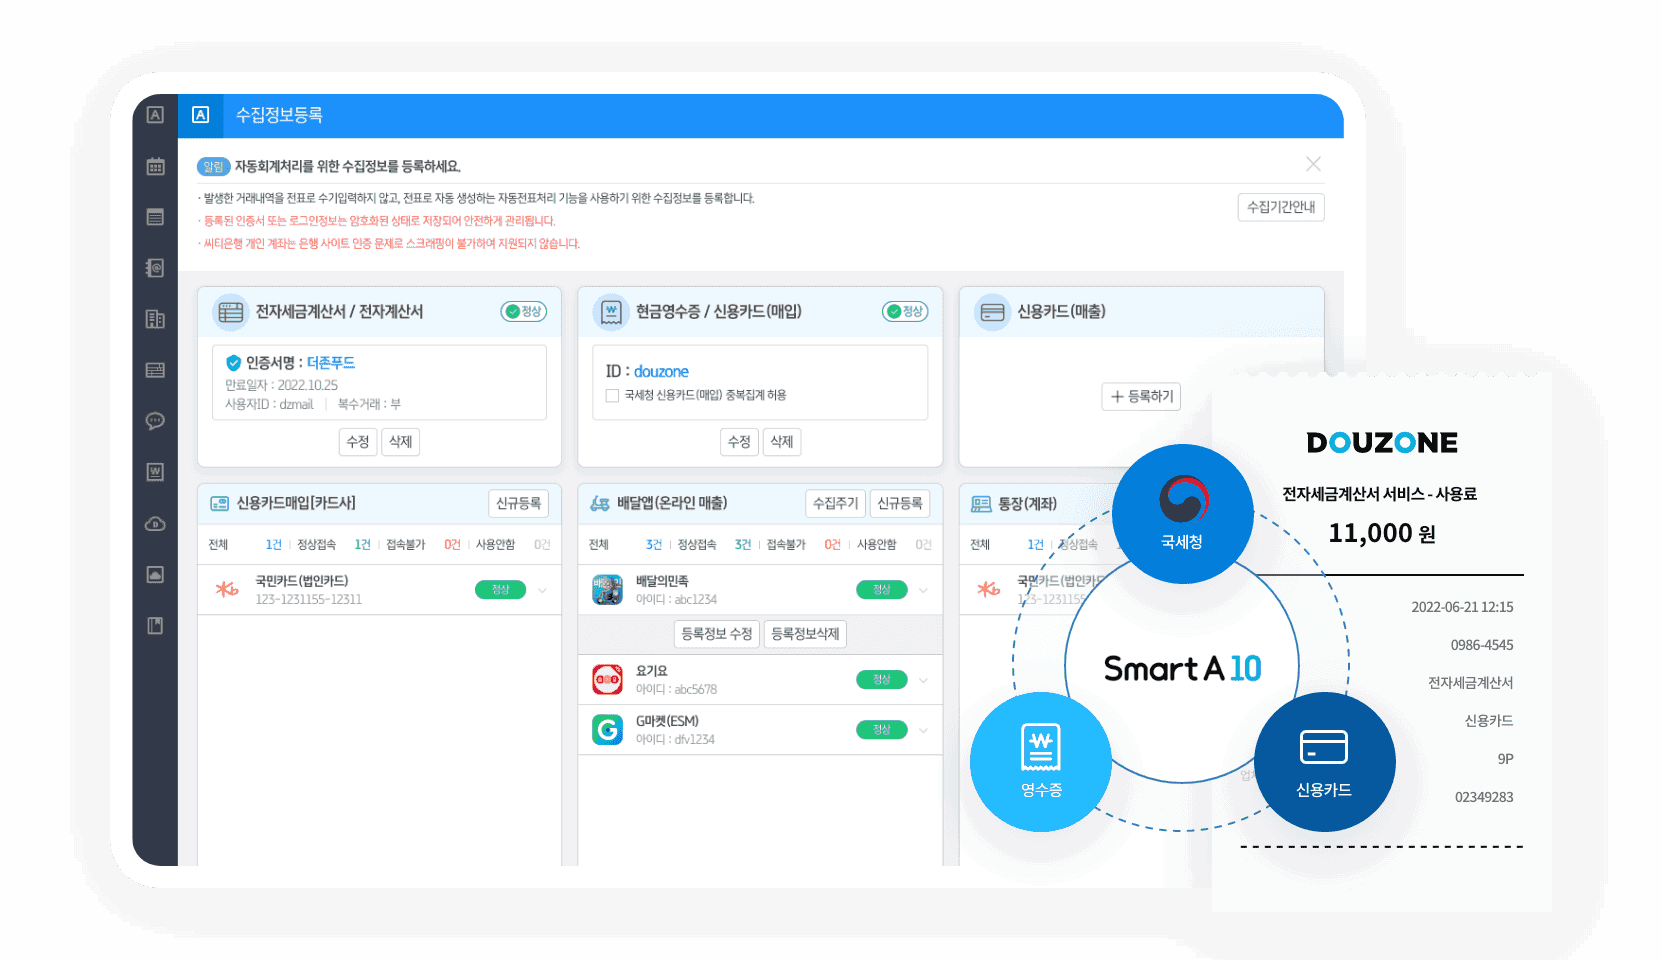Image resolution: width=1662 pixels, height=960 pixels.
Task: Click the won receipt icon in sidebar
Action: [x=155, y=472]
